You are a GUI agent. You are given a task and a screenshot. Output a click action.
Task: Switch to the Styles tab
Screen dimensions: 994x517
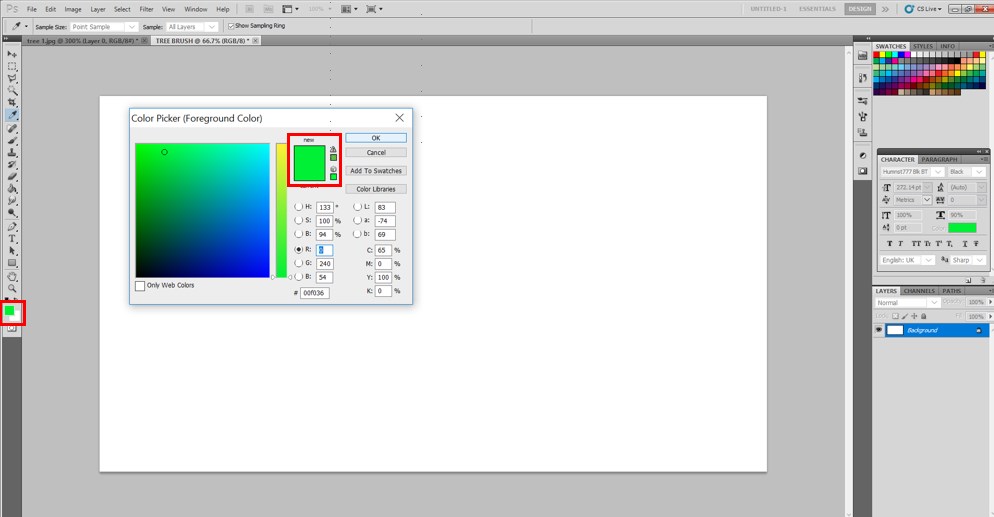(923, 46)
